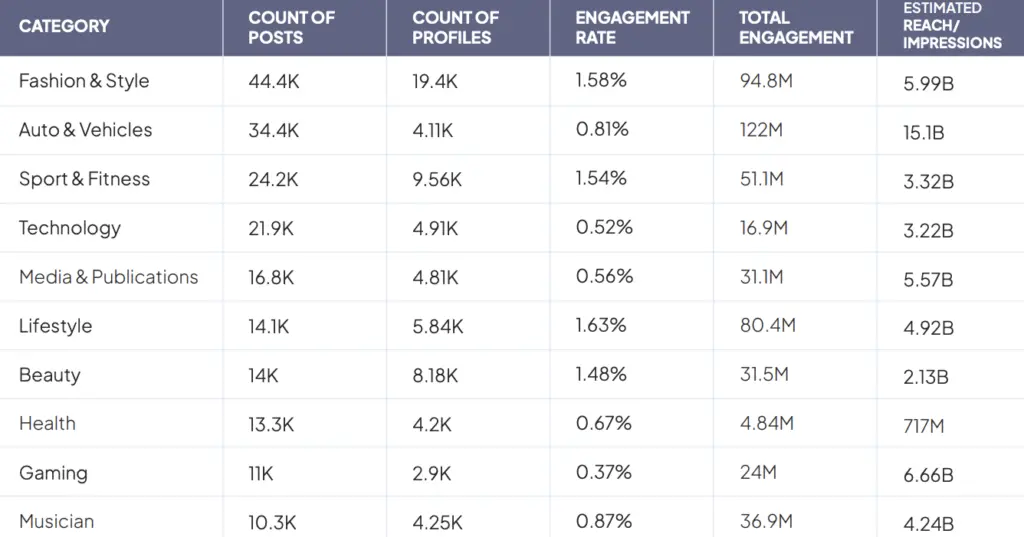This screenshot has height=537, width=1024.
Task: Click the Category column header
Action: point(64,27)
